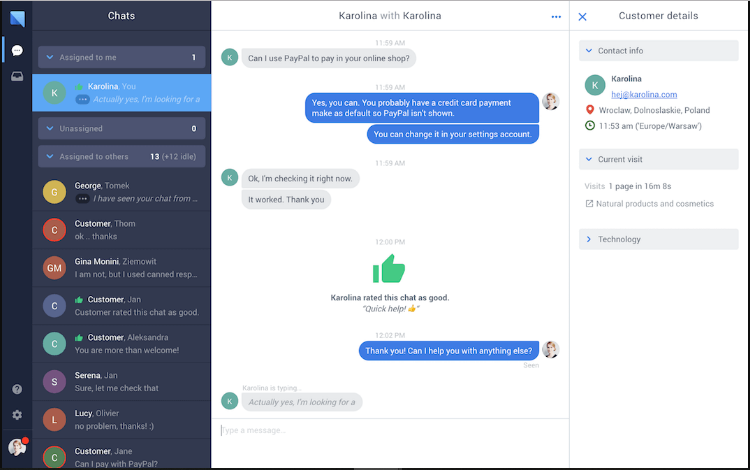Image resolution: width=750 pixels, height=470 pixels.
Task: Click the '1 page in 16m 8s' visit info
Action: [640, 186]
